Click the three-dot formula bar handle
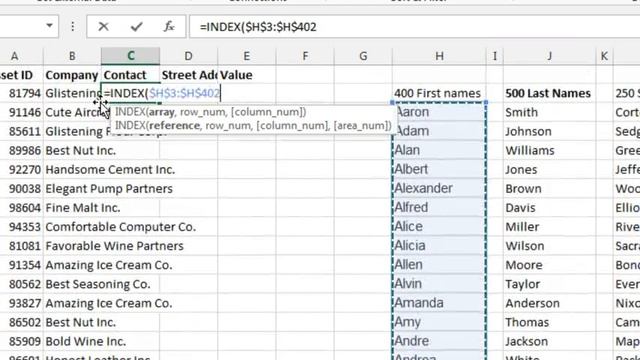The image size is (640, 360). pos(73,27)
